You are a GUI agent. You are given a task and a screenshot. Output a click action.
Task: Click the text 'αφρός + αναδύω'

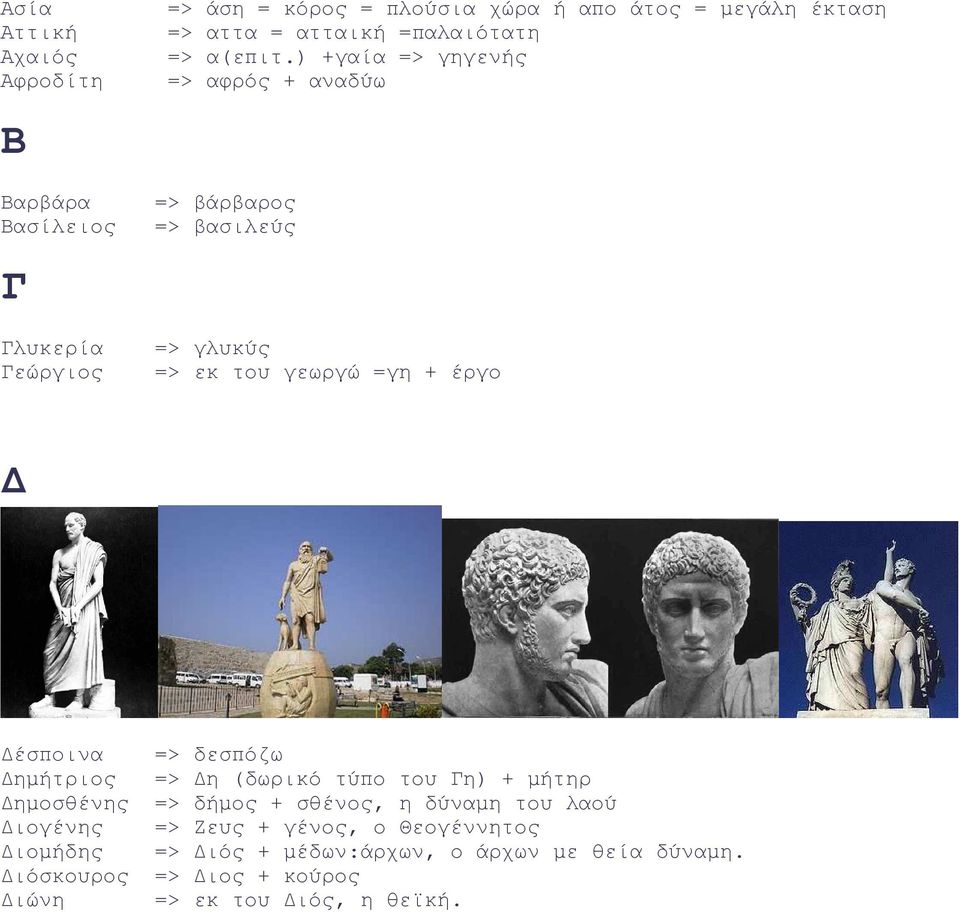(x=296, y=81)
